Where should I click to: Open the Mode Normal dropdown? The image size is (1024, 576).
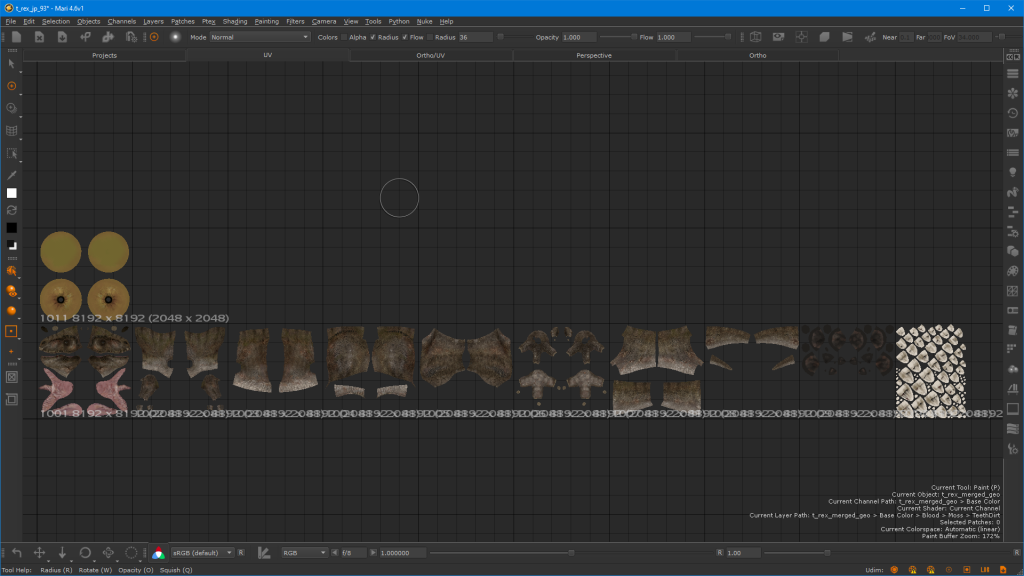[x=260, y=37]
